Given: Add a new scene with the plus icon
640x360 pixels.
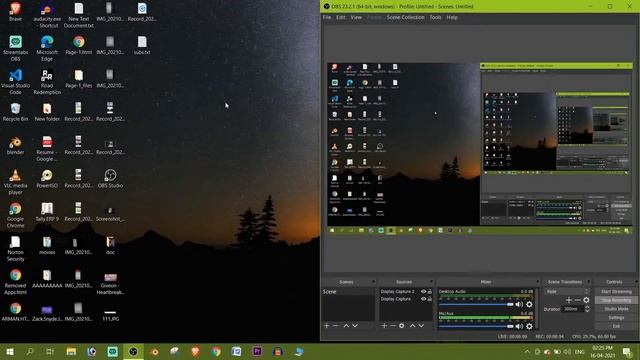Looking at the screenshot, I should click(x=327, y=326).
